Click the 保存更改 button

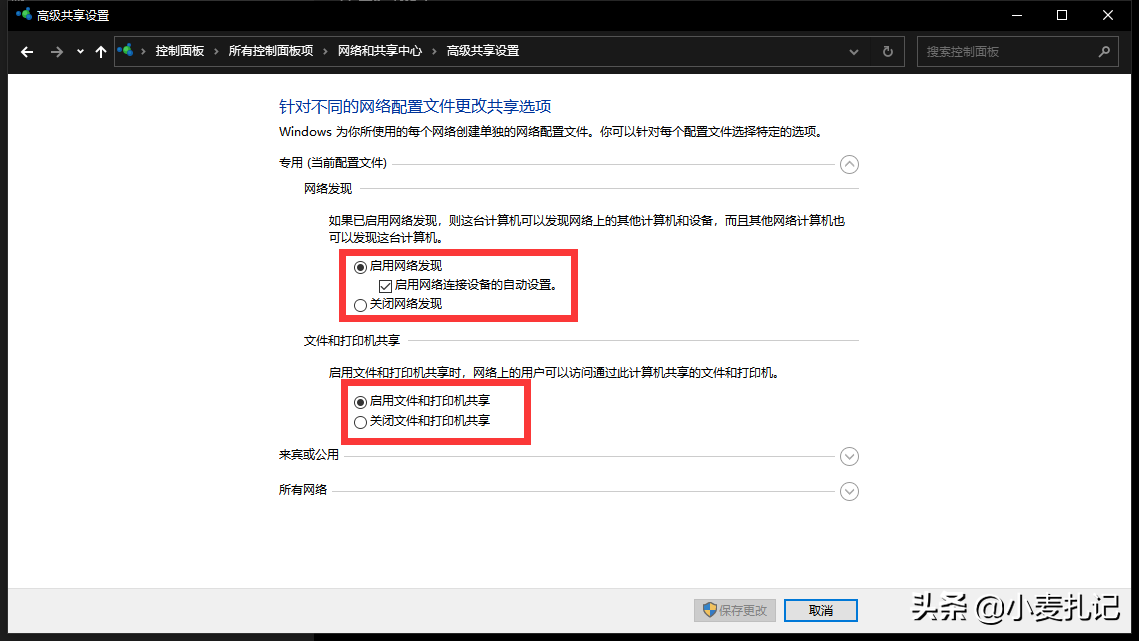tap(735, 610)
